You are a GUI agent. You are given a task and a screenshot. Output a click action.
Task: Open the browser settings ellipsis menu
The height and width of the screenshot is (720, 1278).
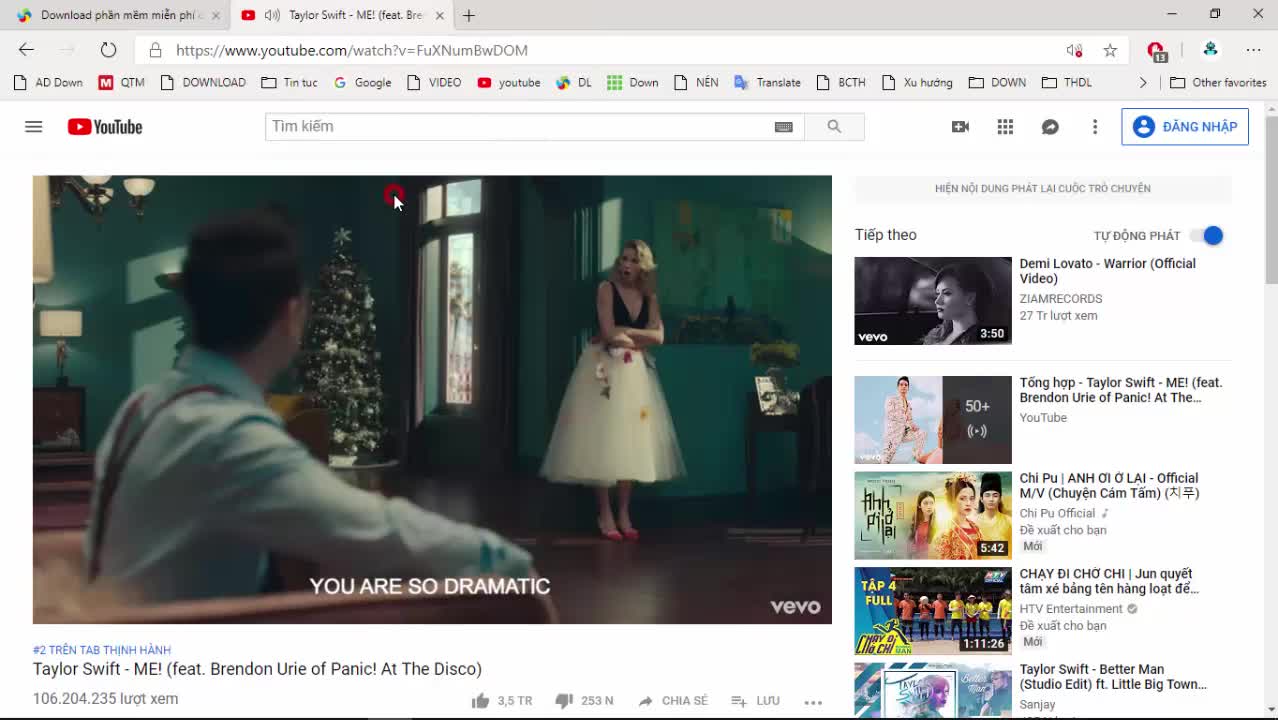pos(1254,50)
